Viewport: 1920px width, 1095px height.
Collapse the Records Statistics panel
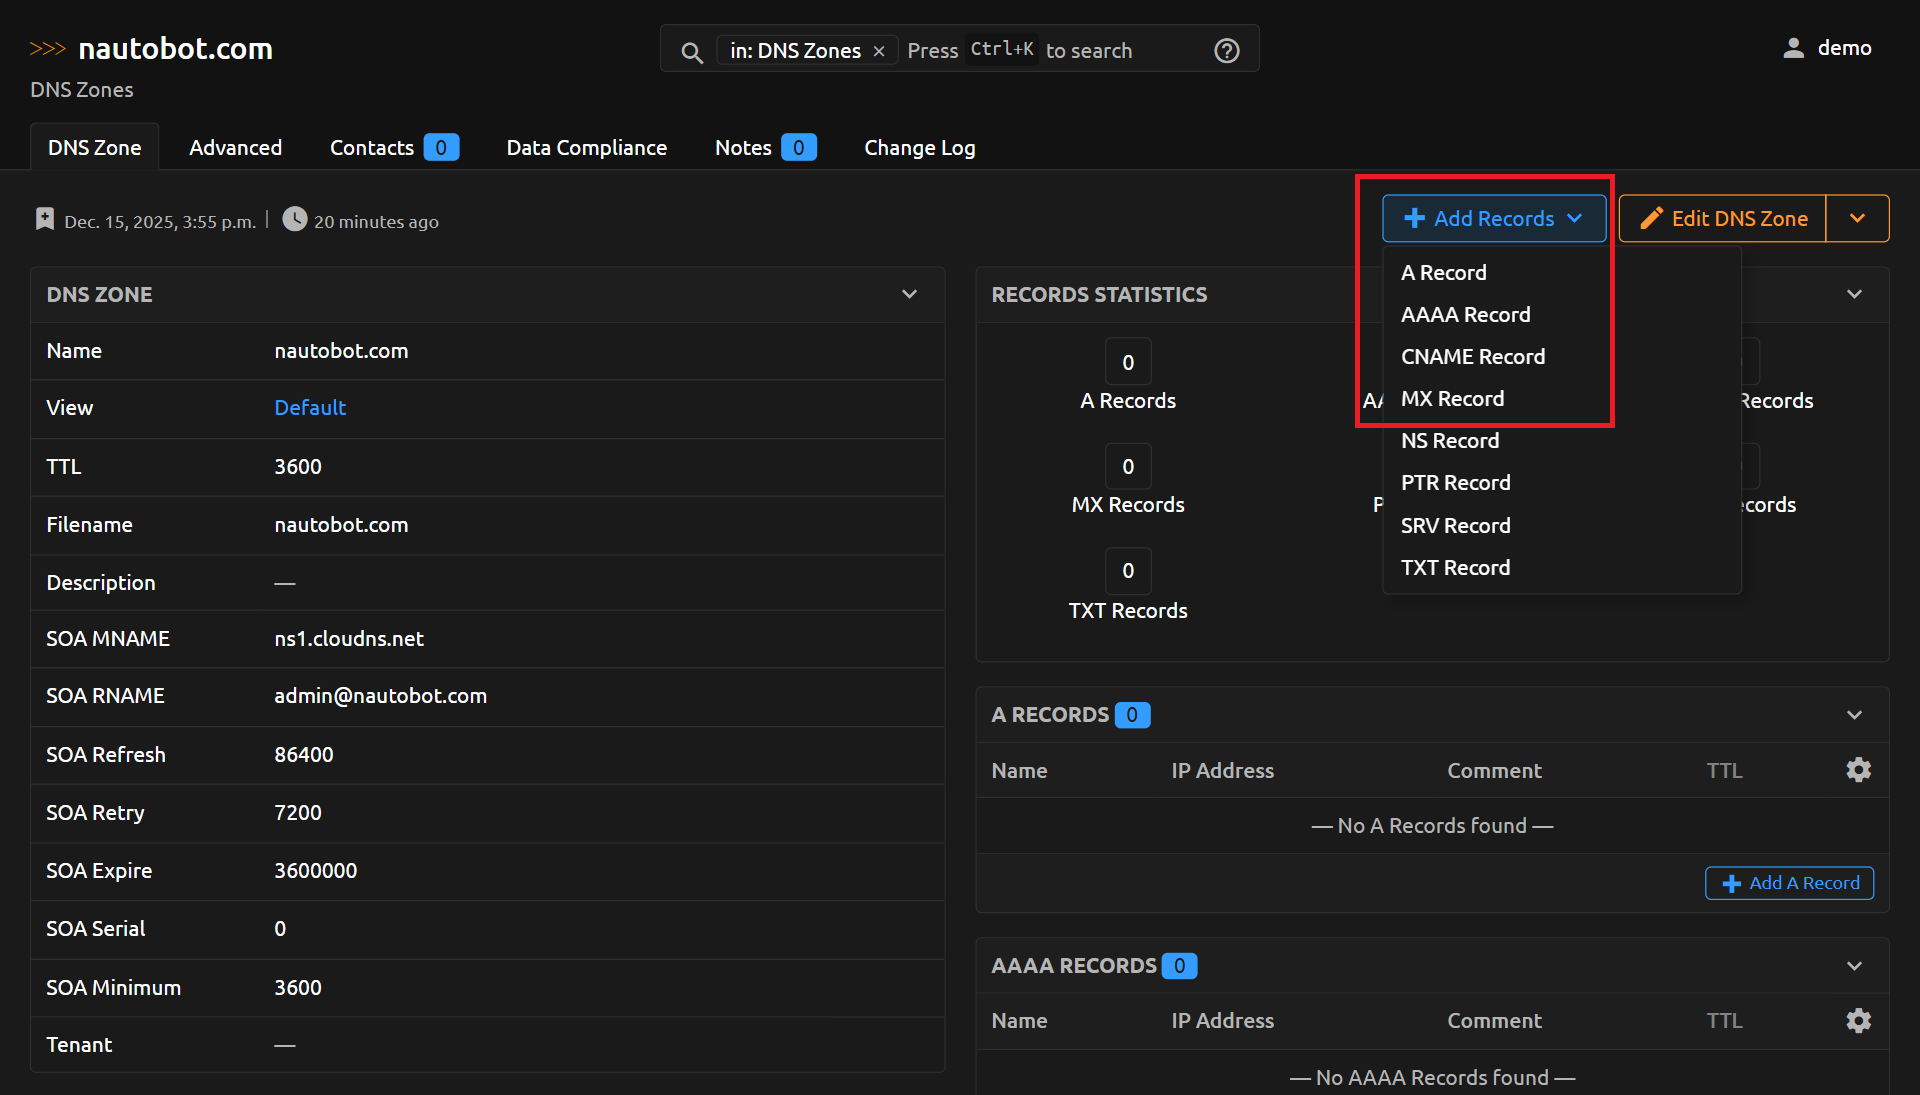coord(1854,294)
